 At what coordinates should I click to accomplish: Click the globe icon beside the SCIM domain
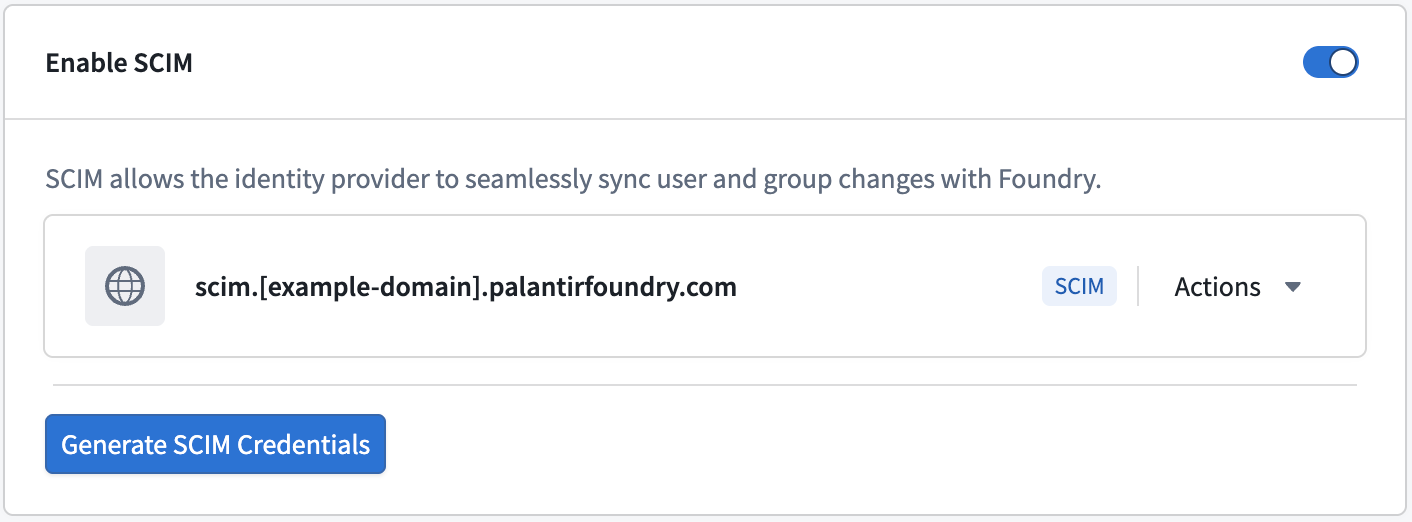(125, 286)
